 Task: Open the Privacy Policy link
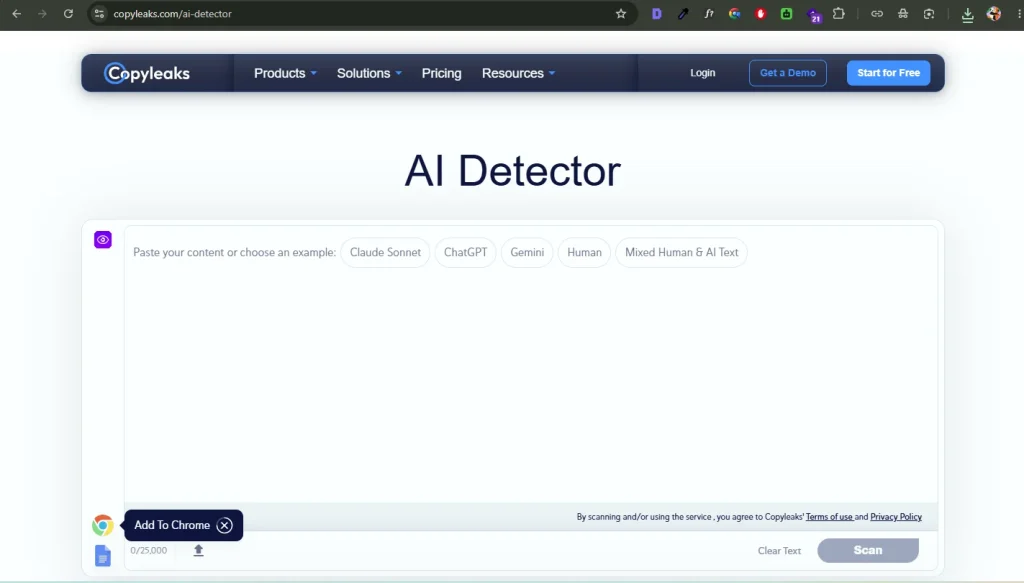click(896, 516)
